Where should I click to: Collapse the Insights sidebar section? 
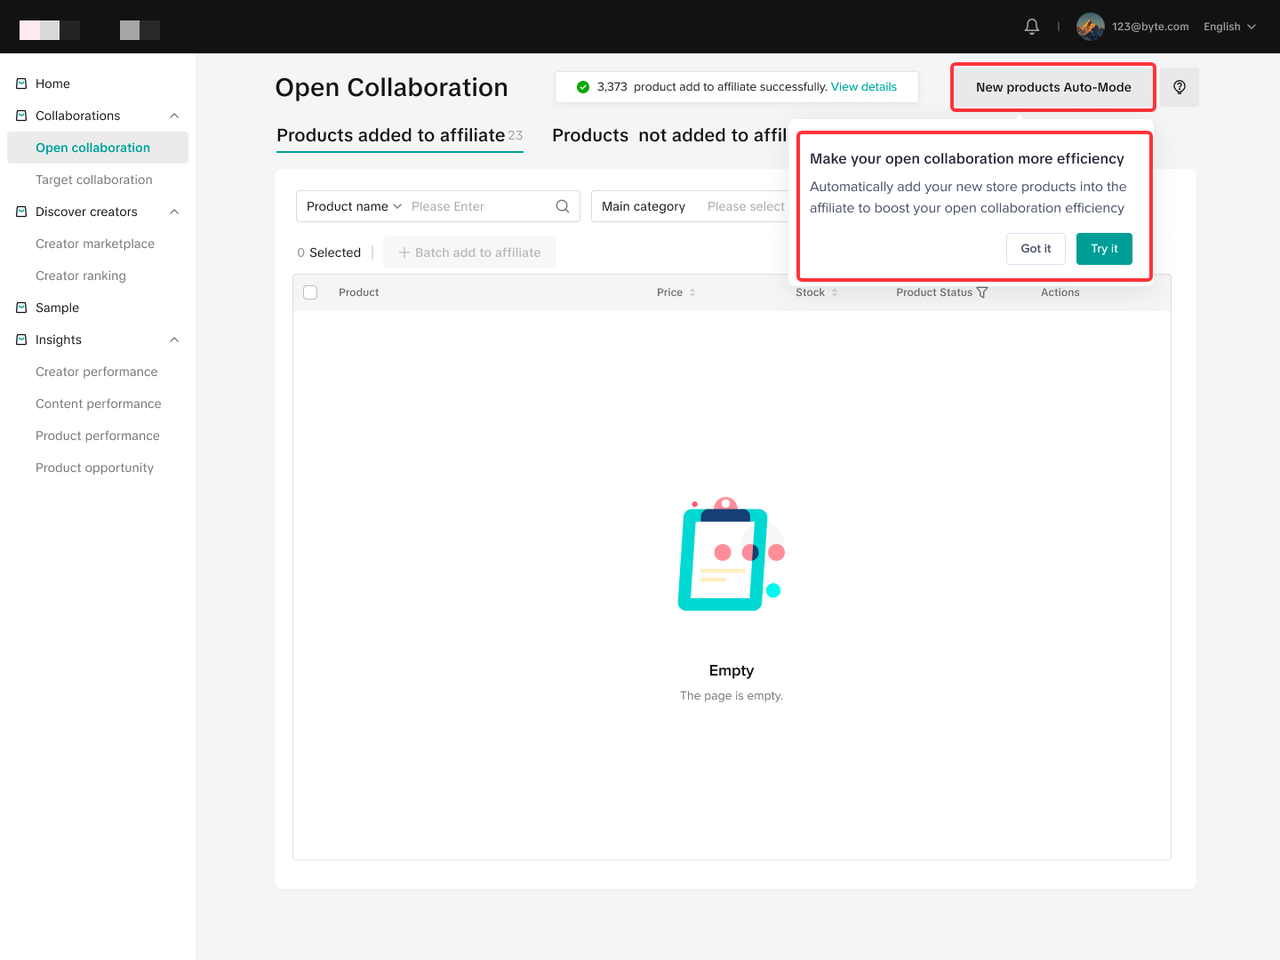coord(174,340)
